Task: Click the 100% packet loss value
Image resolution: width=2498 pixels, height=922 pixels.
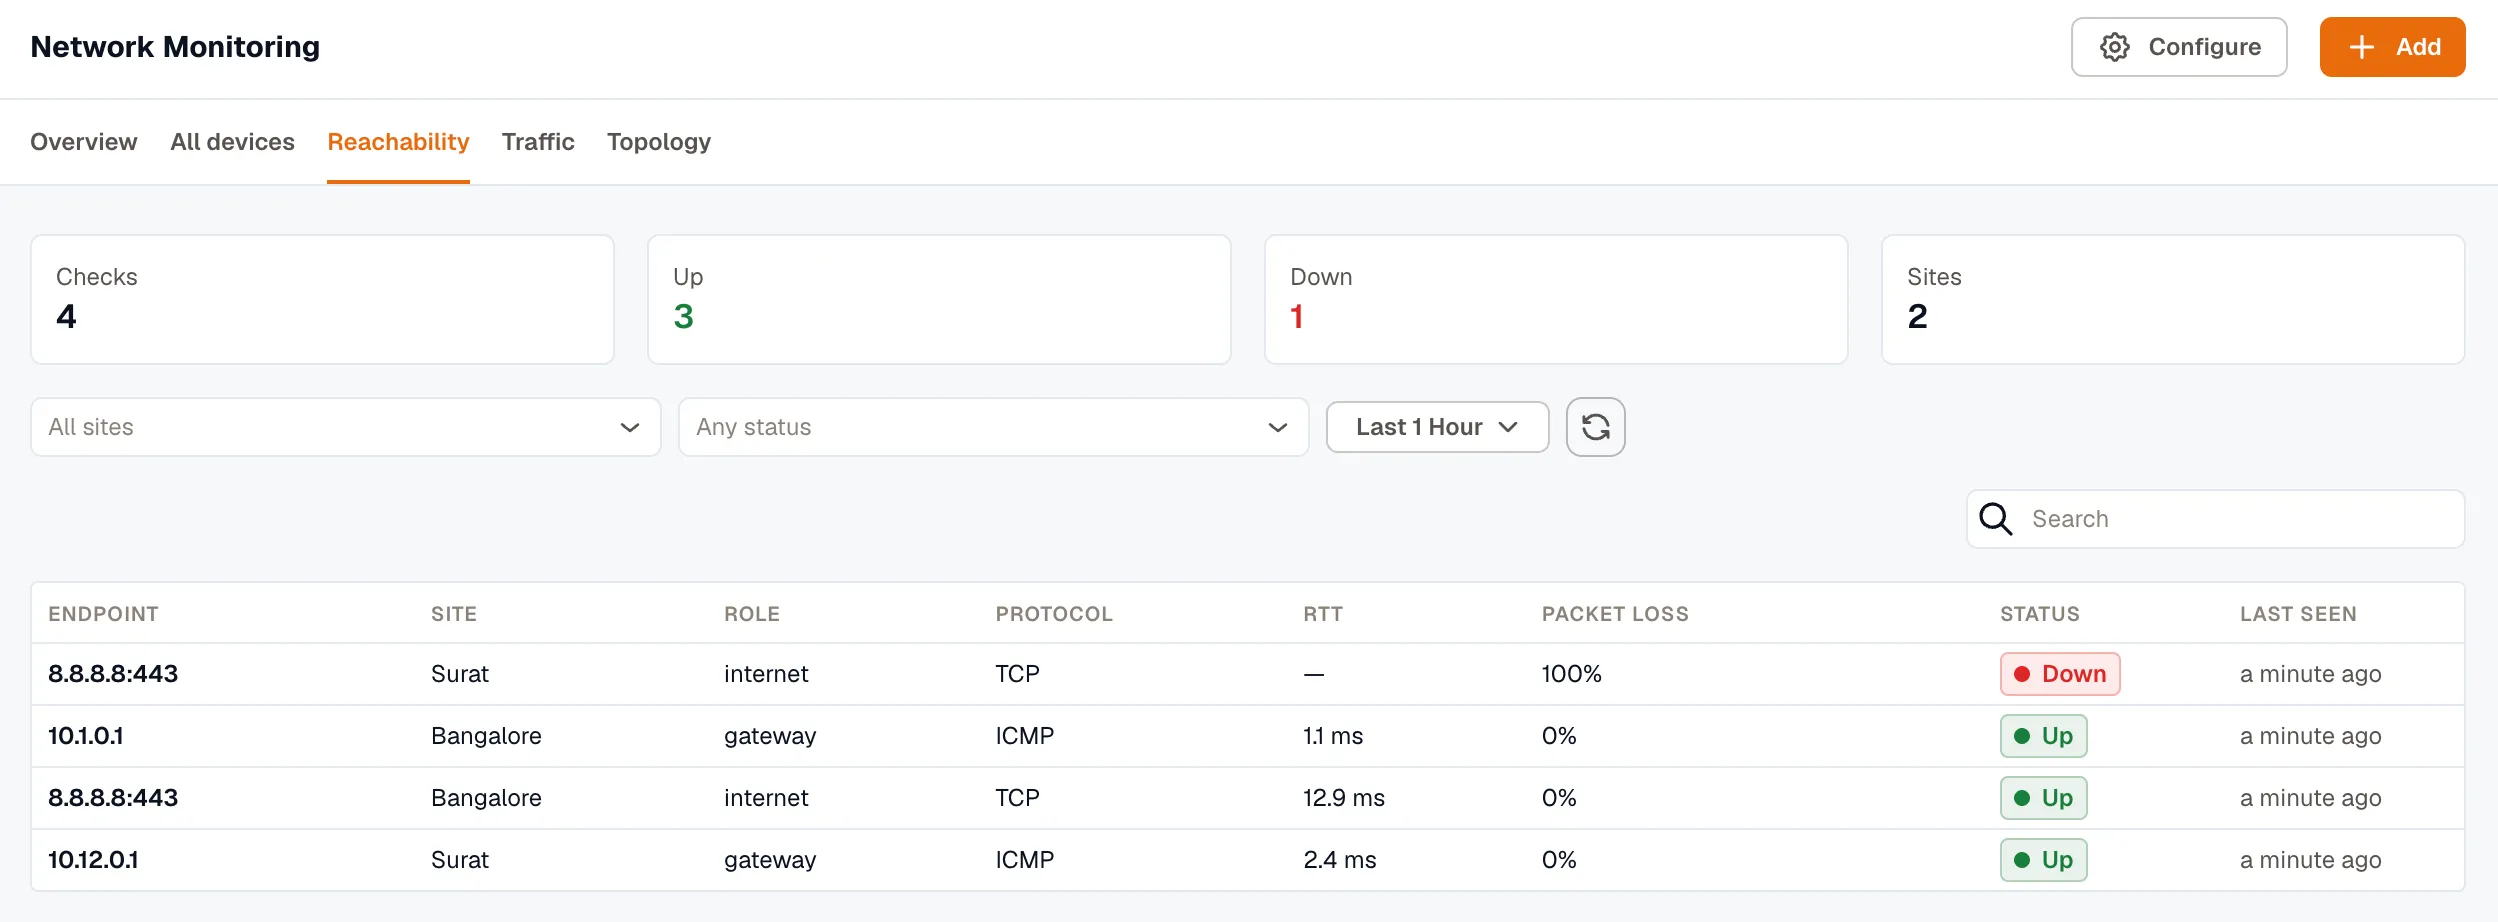Action: click(1571, 674)
